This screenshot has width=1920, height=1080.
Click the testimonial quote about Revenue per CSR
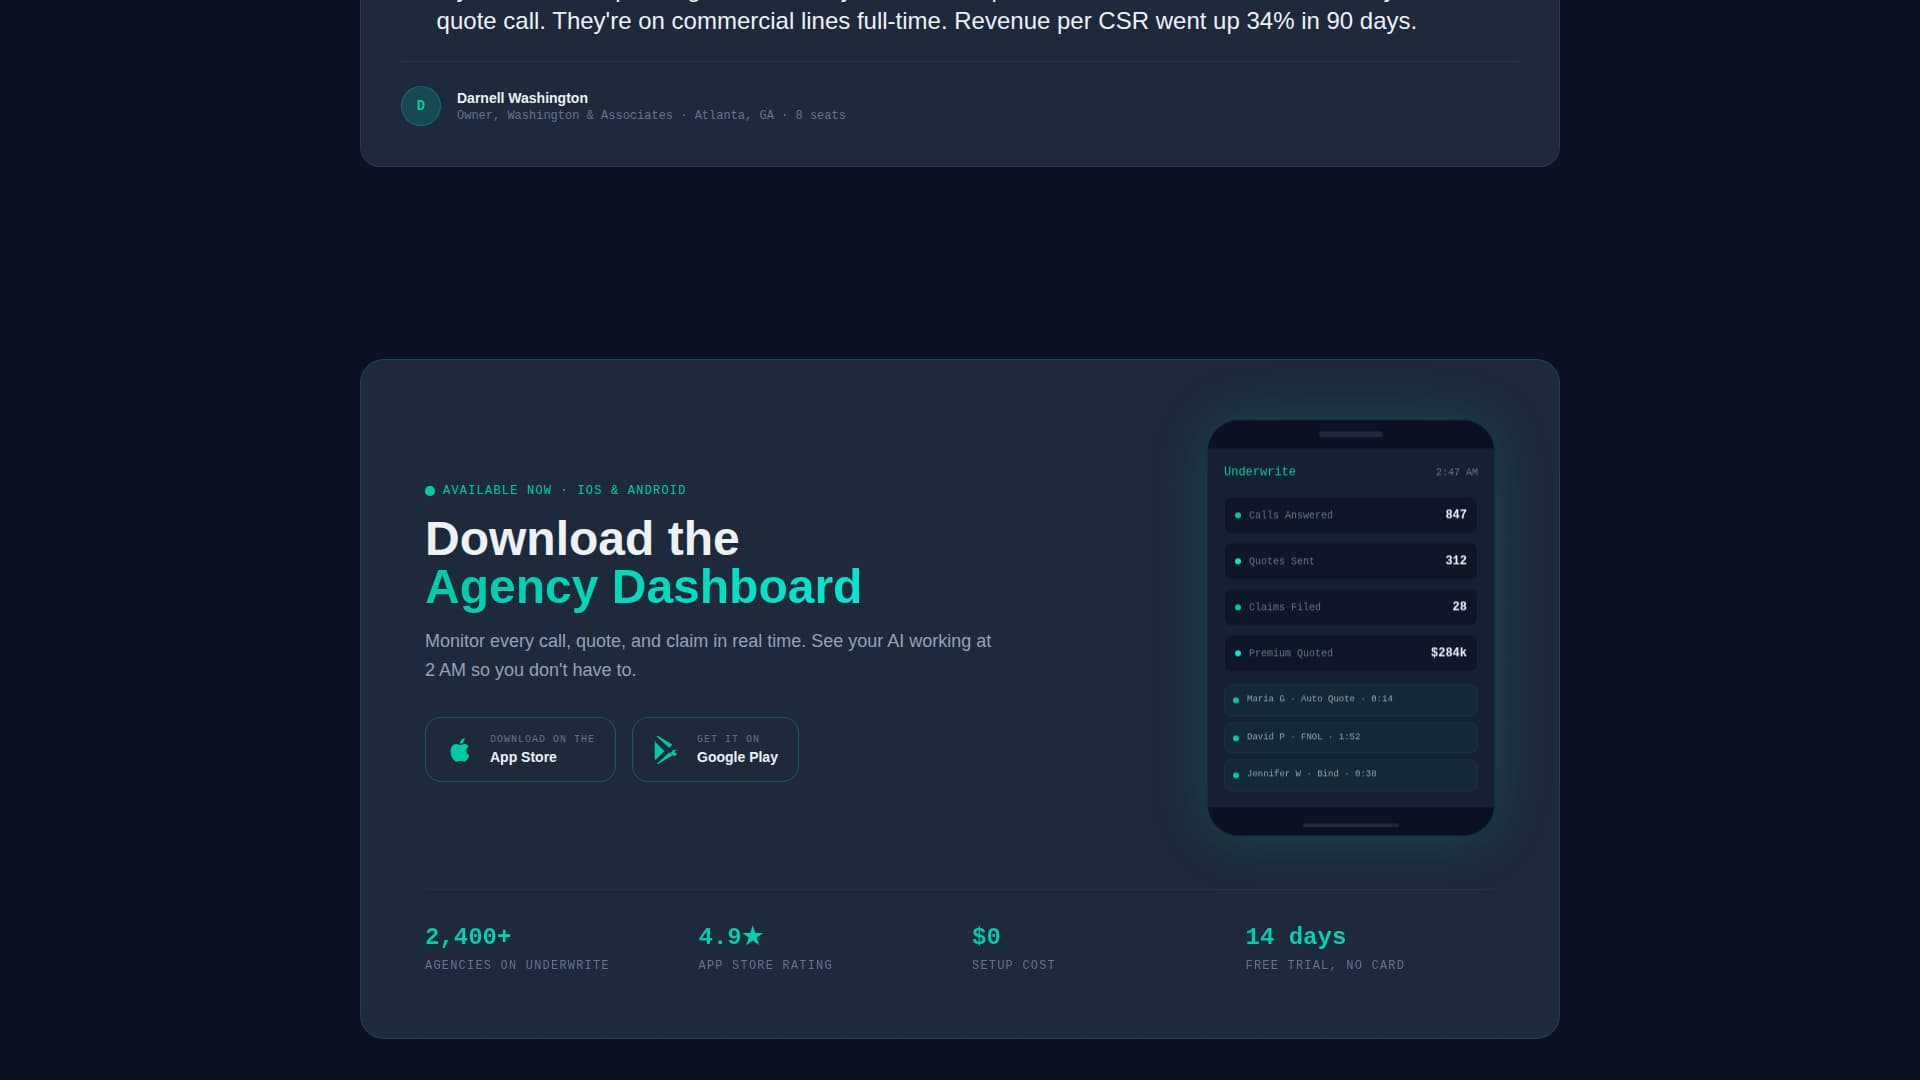pos(926,20)
